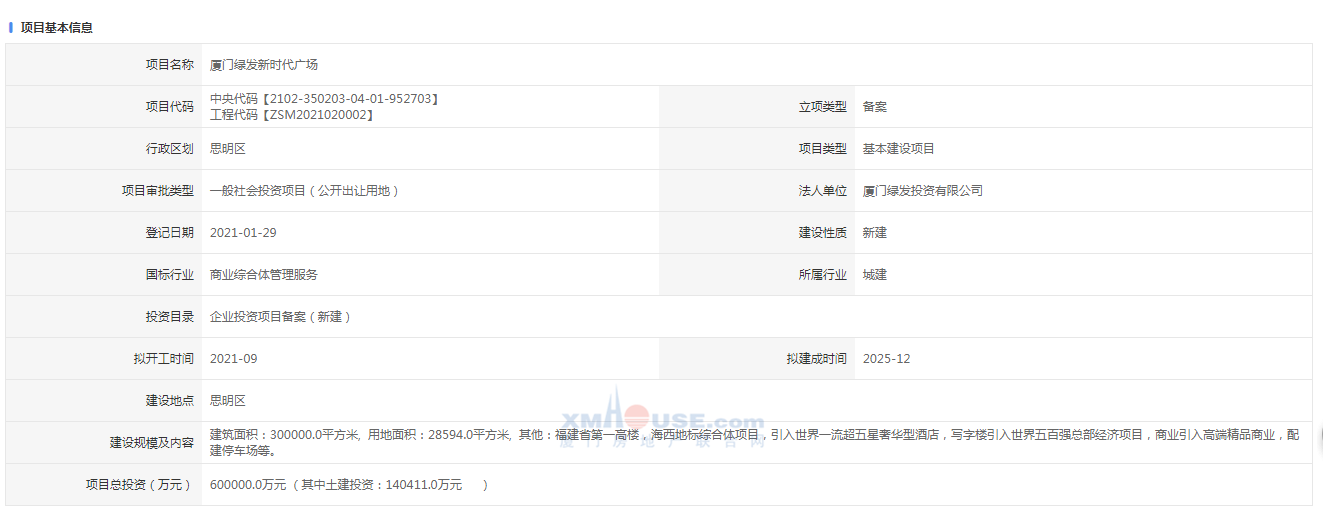Image resolution: width=1323 pixels, height=517 pixels.
Task: Click company name 厦门绿发投资有限公司
Action: click(x=923, y=190)
